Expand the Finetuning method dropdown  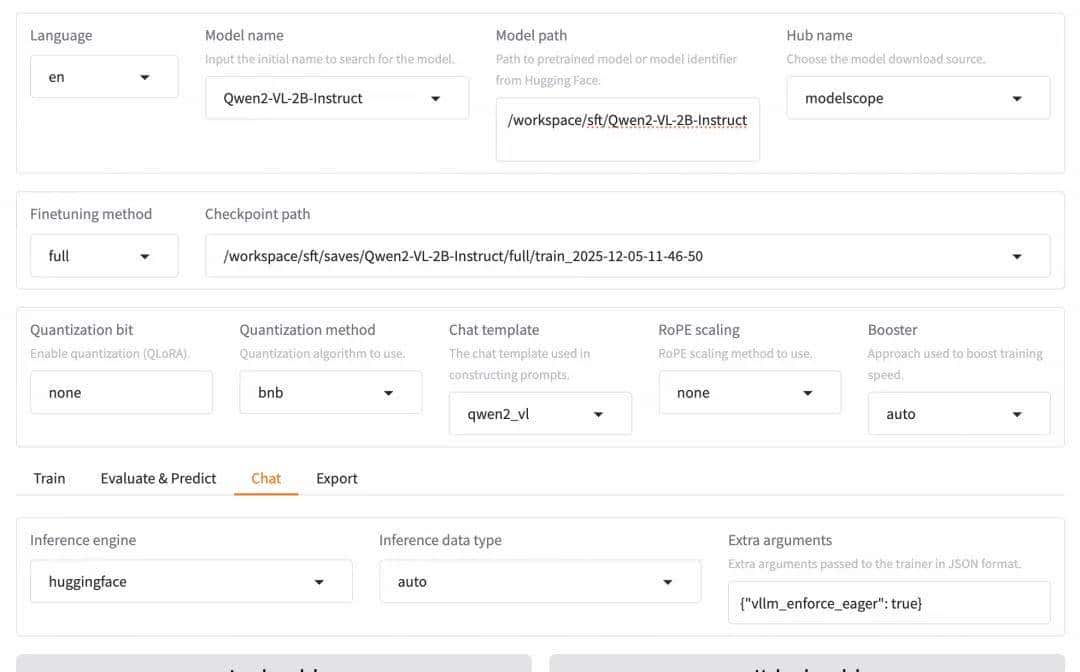click(104, 256)
